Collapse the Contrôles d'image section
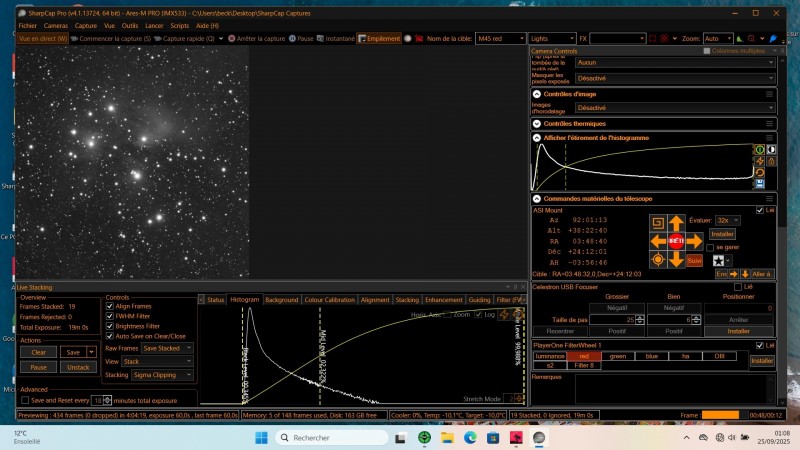Viewport: 800px width, 450px height. (537, 94)
